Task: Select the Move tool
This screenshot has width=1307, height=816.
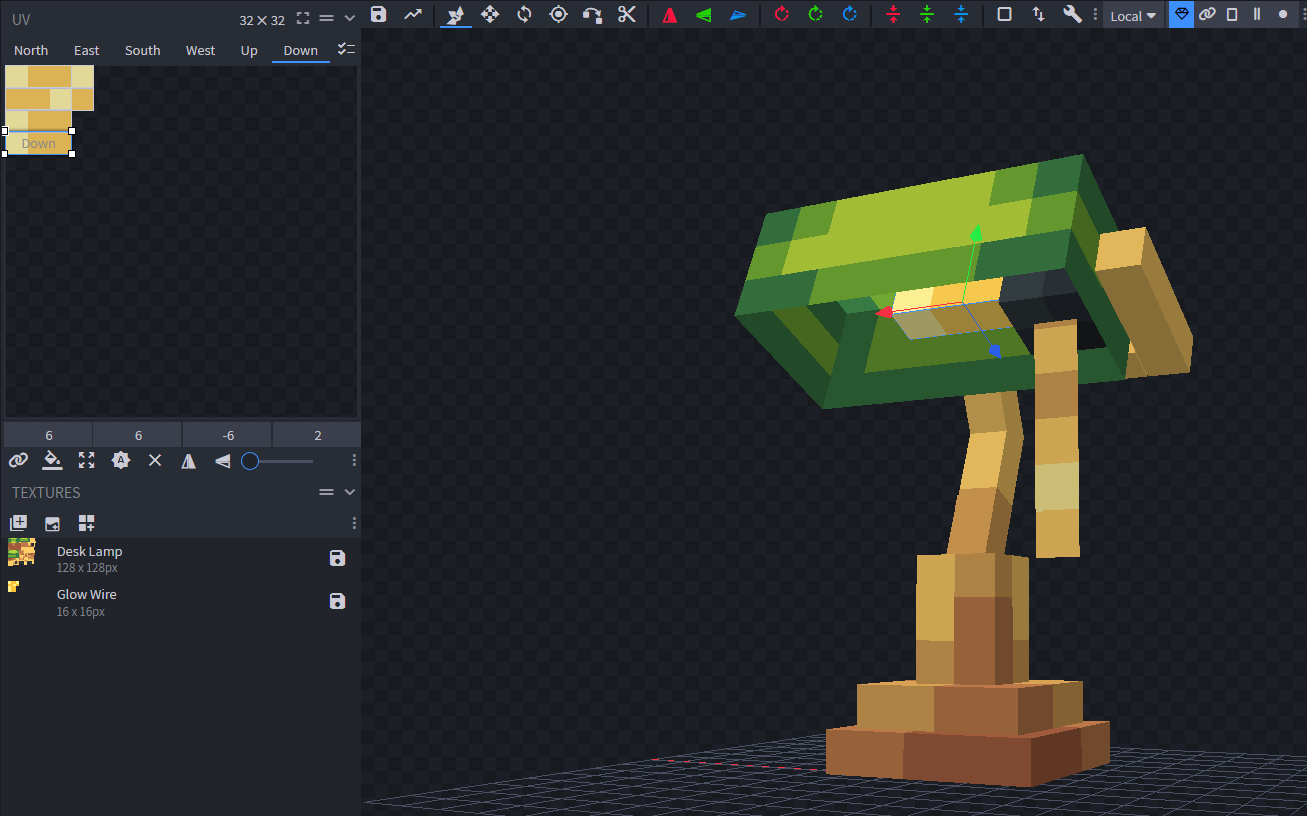Action: tap(456, 14)
